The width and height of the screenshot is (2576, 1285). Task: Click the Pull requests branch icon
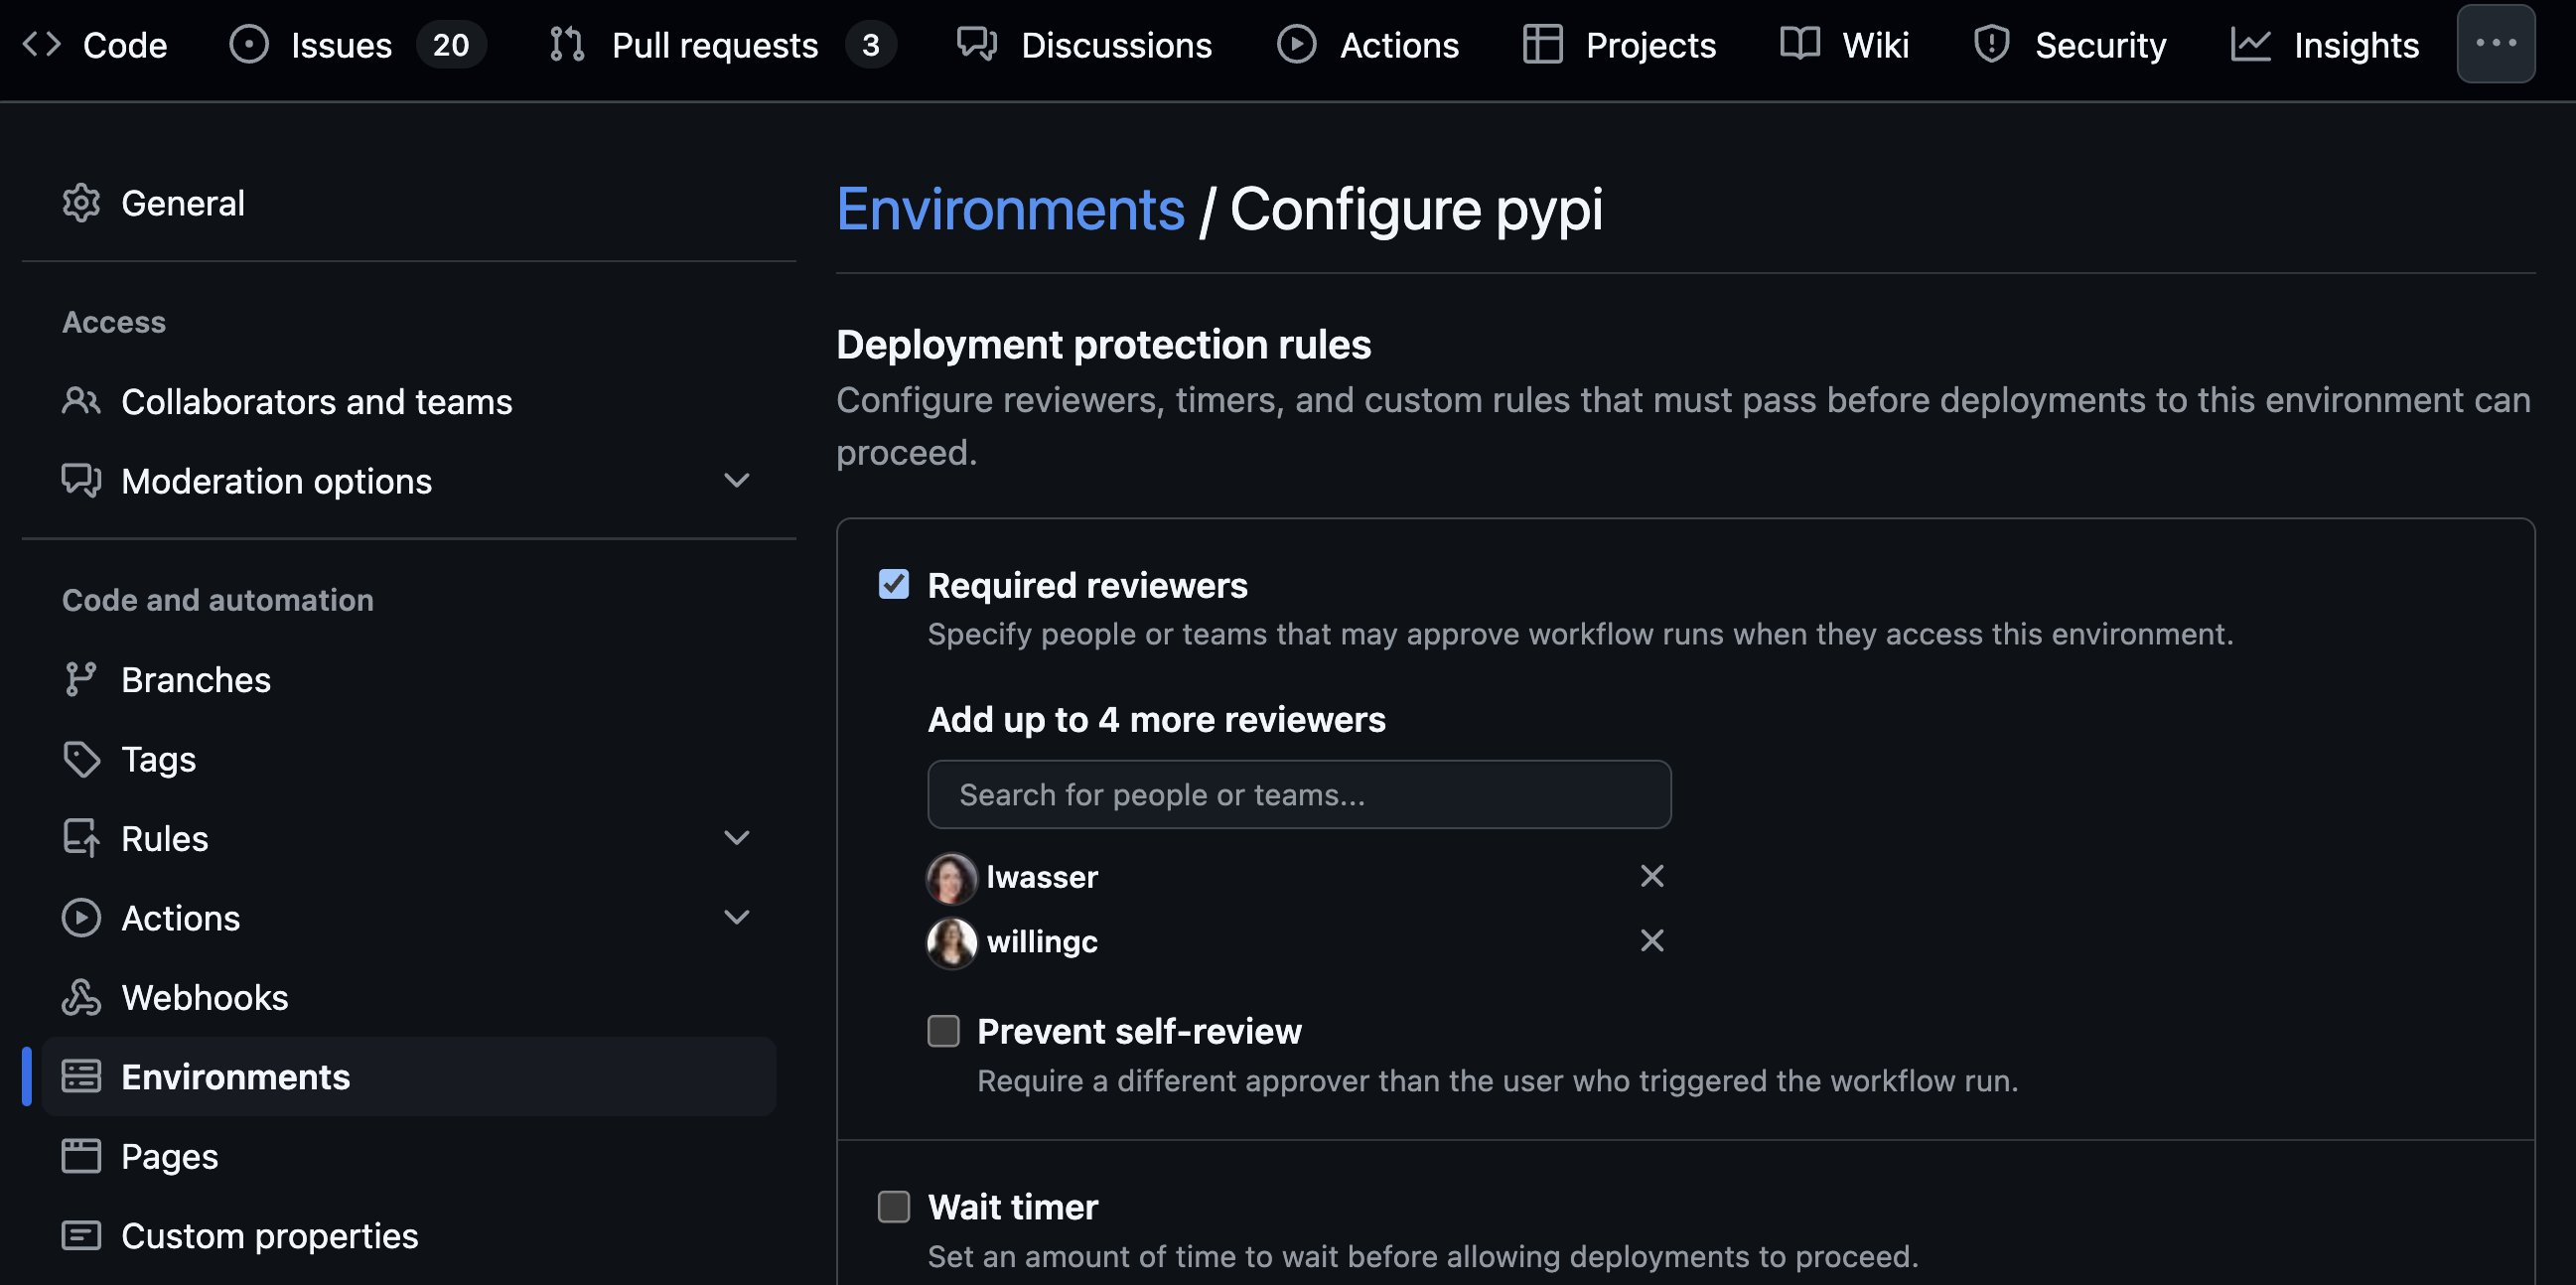pos(567,45)
